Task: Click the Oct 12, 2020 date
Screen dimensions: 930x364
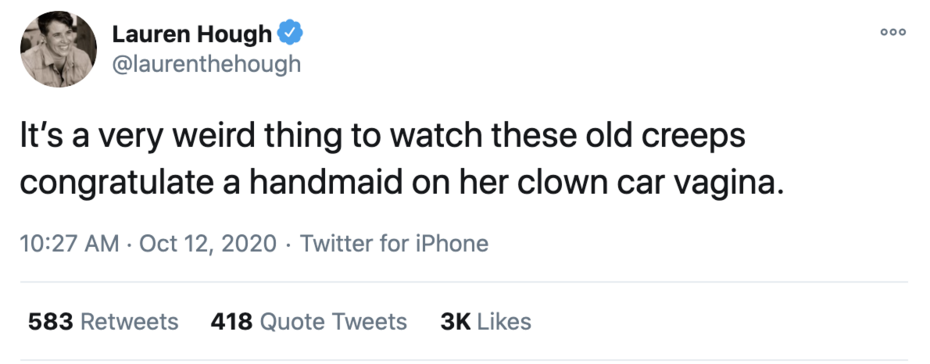Action: point(208,244)
